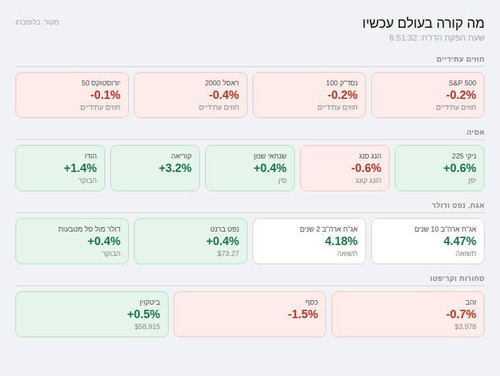
Task: Open the S&P 500 futures card
Action: 428,95
